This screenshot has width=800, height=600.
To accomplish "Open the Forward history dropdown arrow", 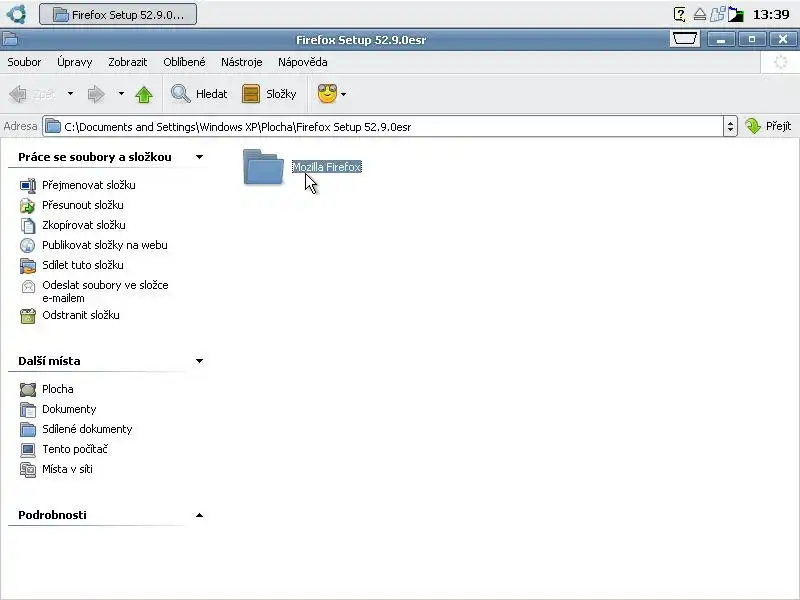I will [x=121, y=93].
